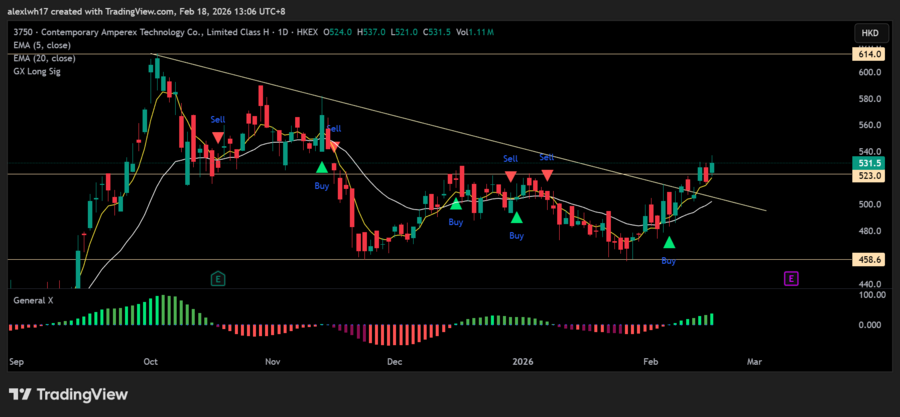Click the 523.0 horizontal line price label
The image size is (900, 417).
click(866, 175)
